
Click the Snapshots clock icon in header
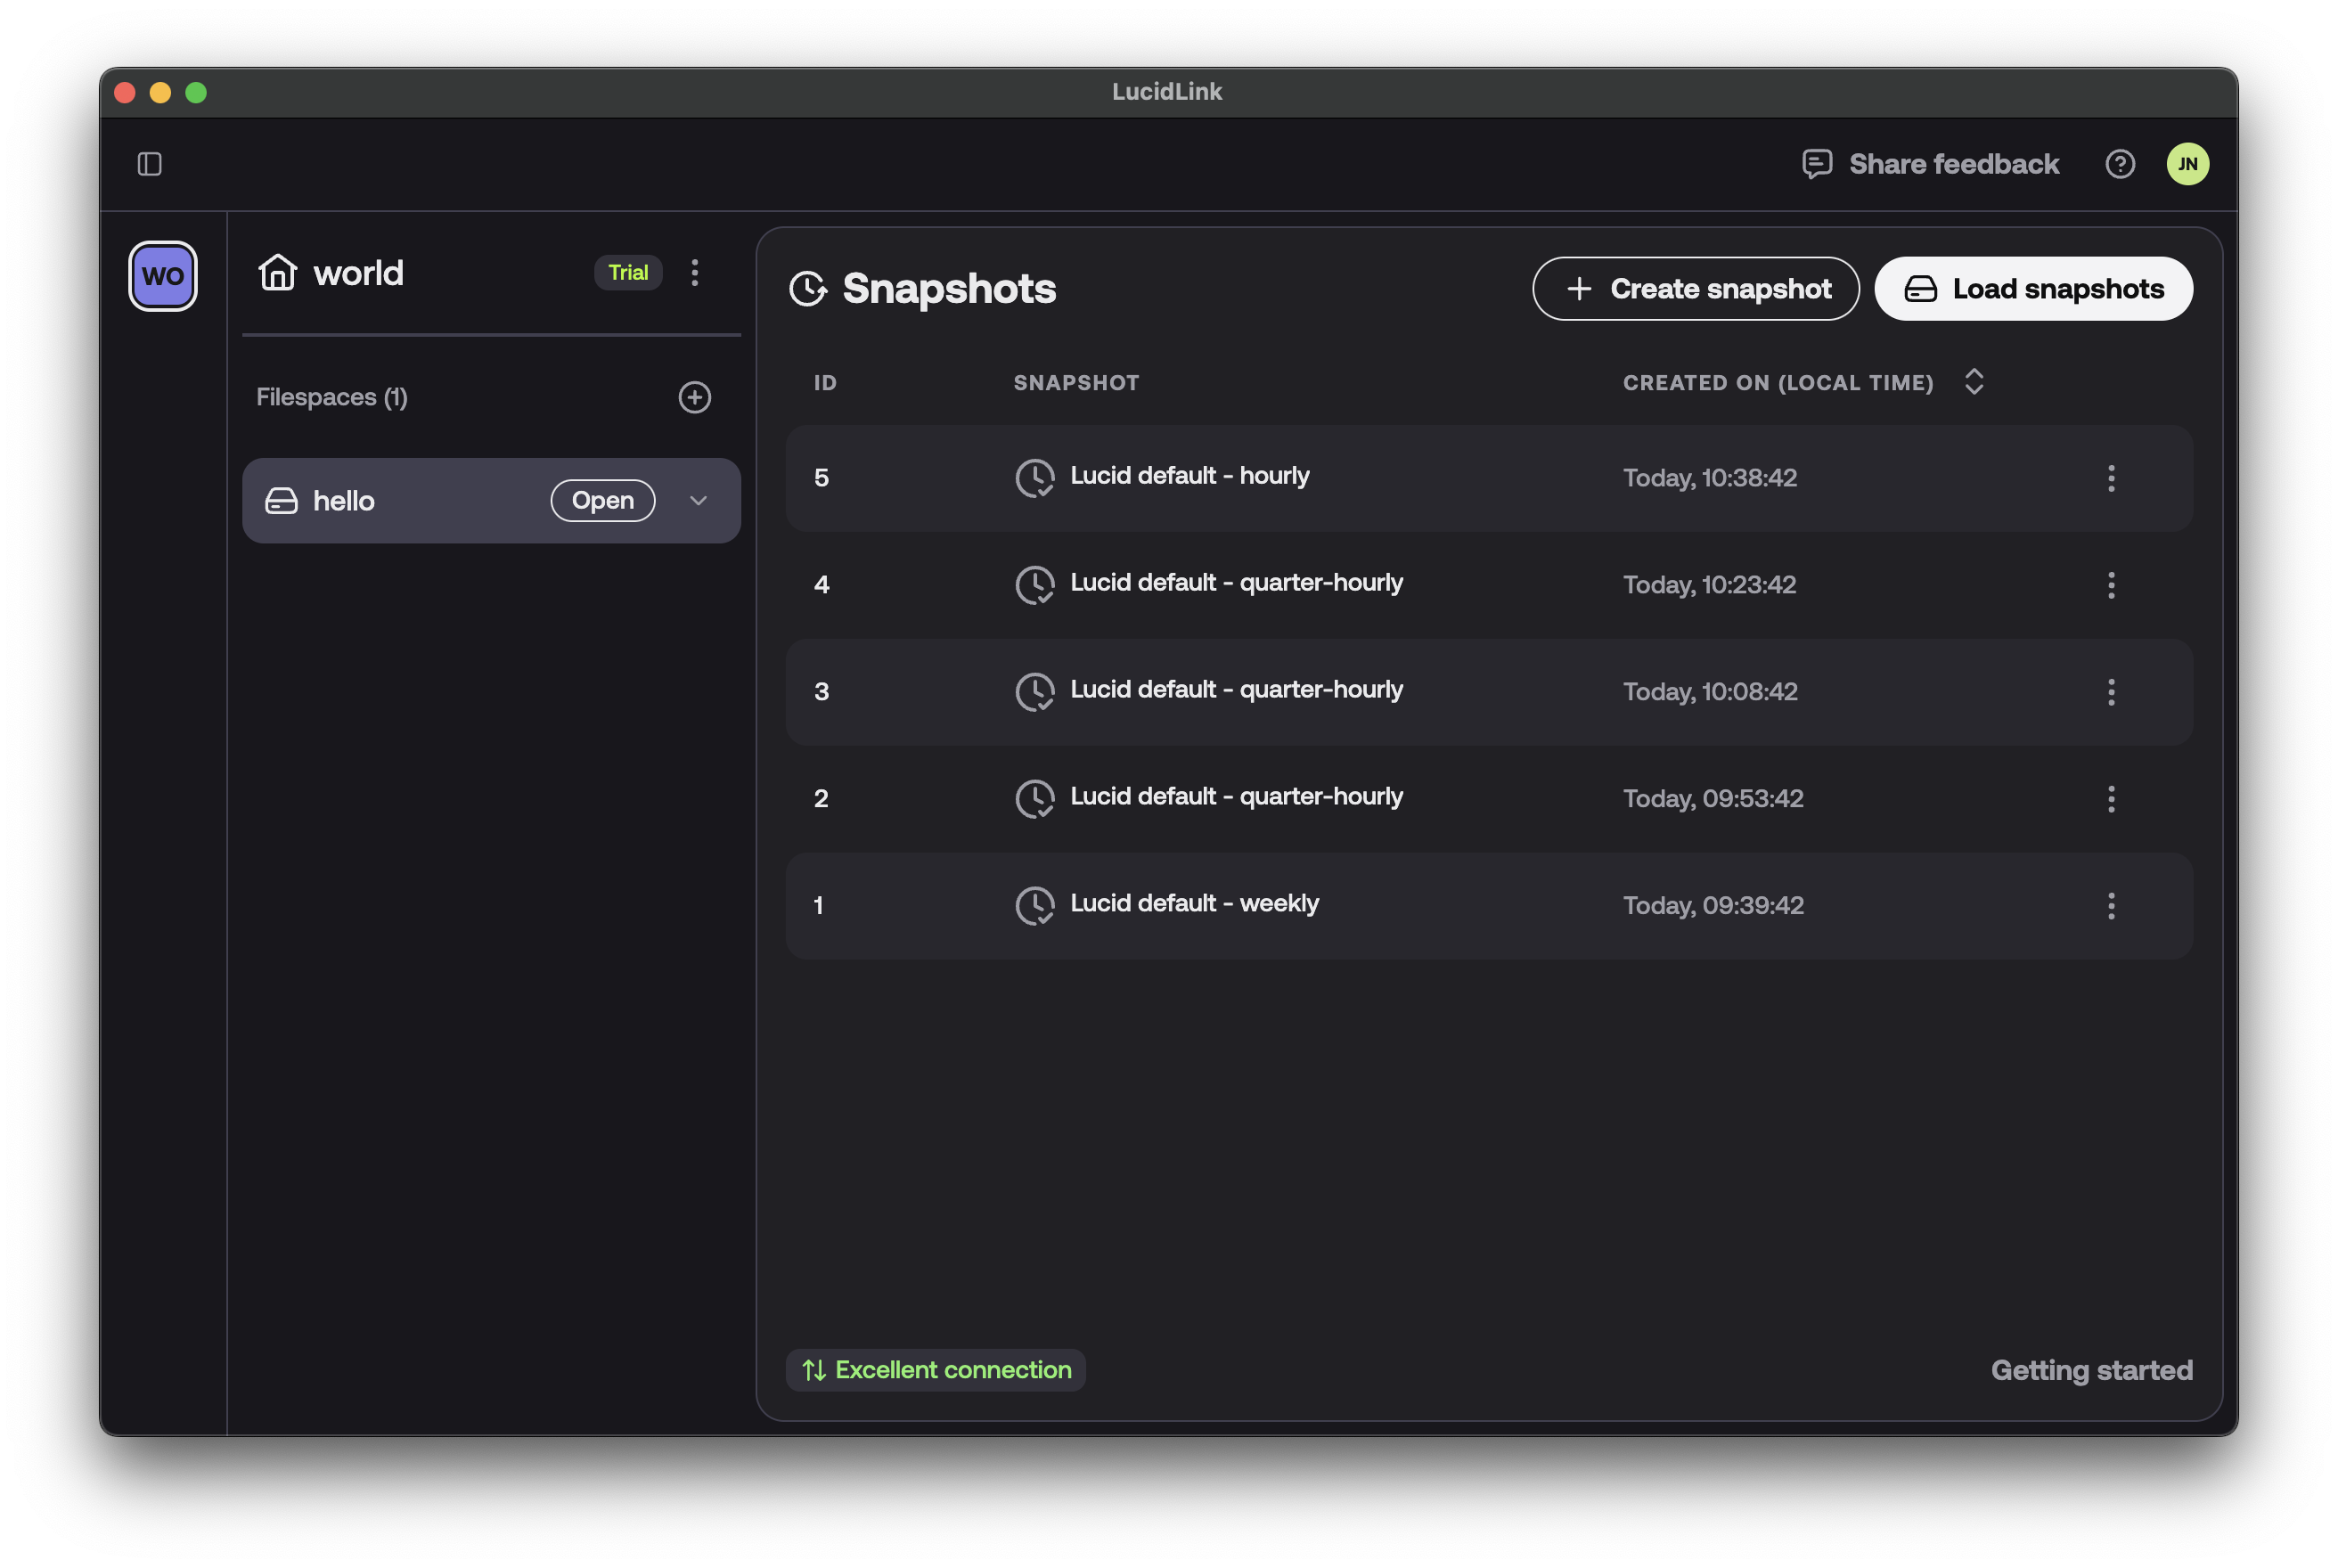click(x=808, y=289)
